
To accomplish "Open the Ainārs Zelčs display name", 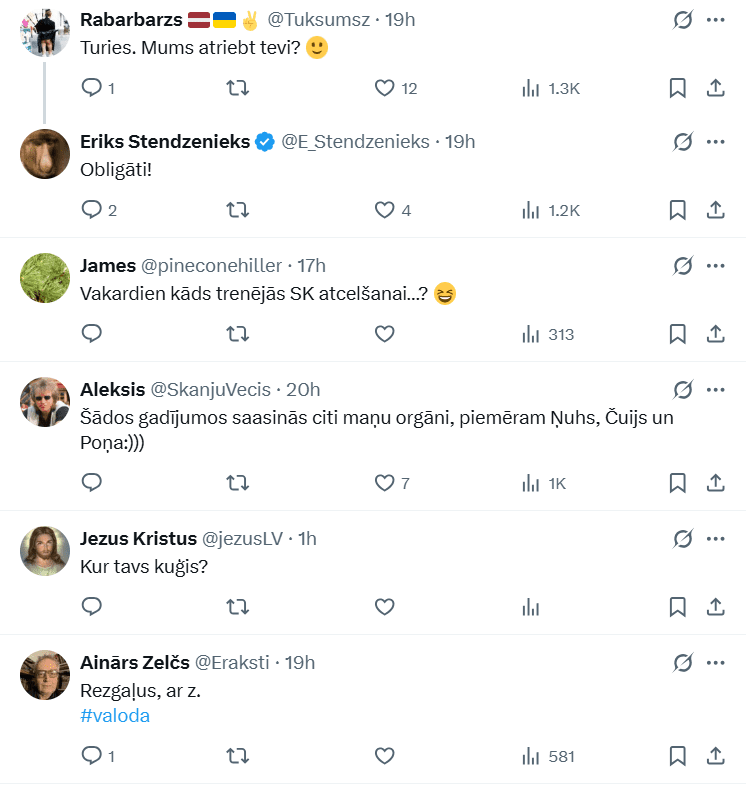I will click(134, 662).
